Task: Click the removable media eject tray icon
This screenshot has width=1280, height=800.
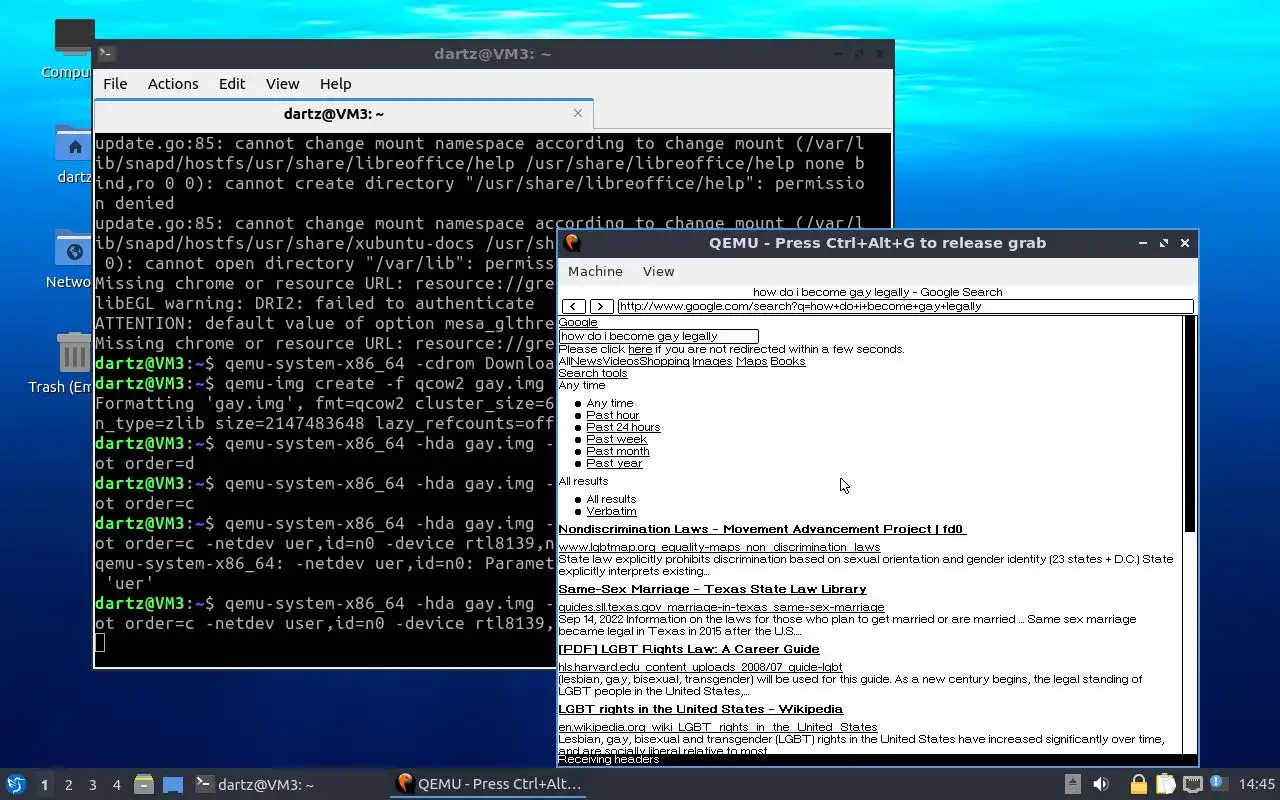Action: coord(1072,785)
